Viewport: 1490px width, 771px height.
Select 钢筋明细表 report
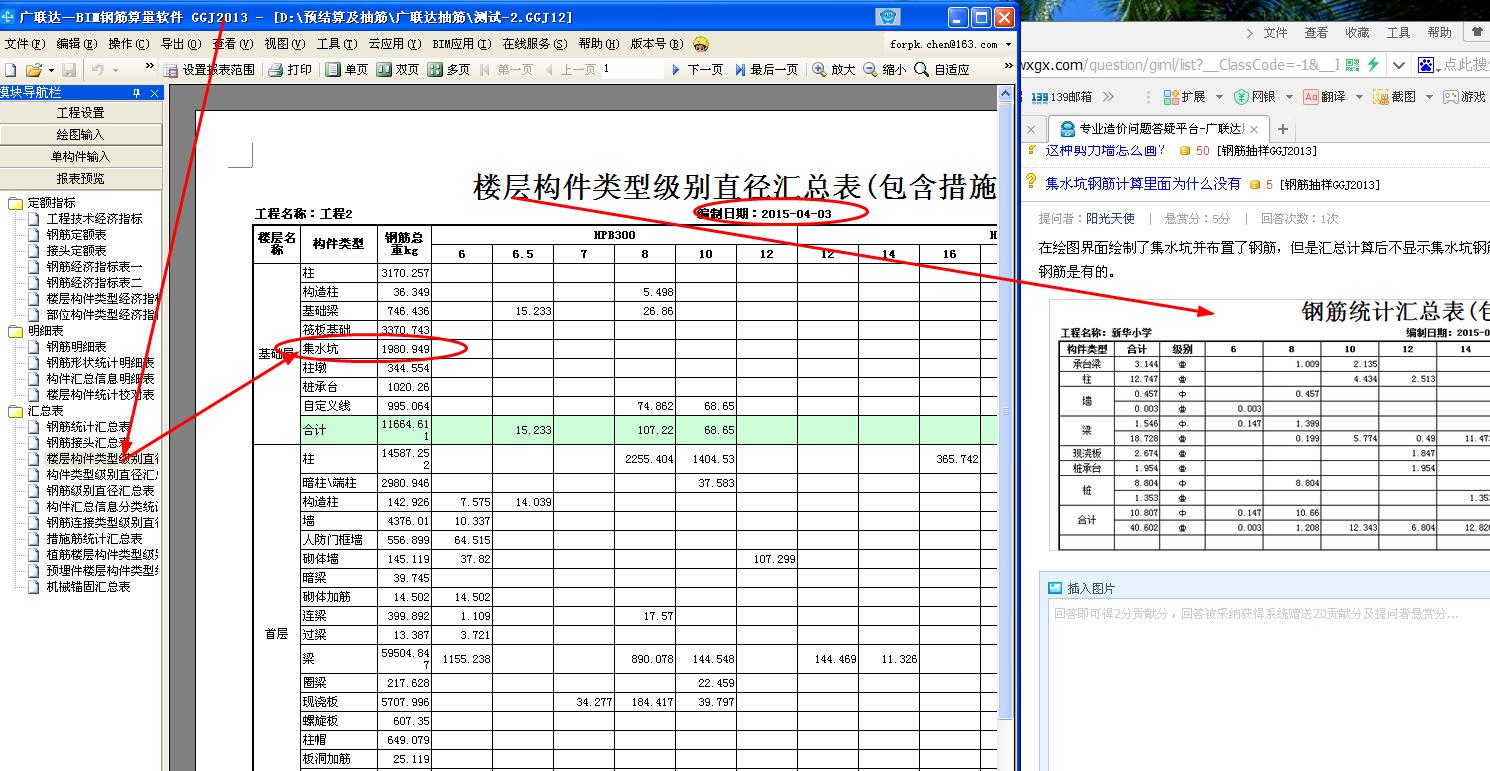(76, 347)
